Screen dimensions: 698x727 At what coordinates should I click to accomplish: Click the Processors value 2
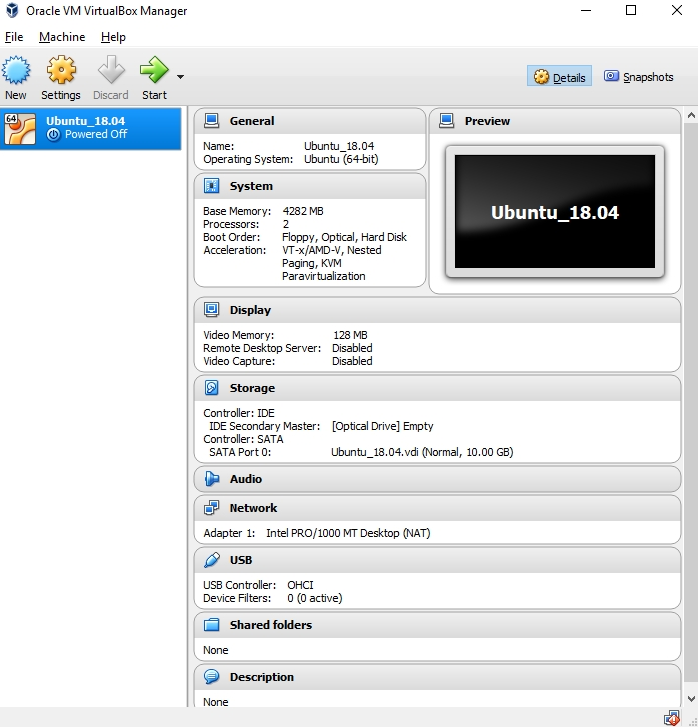pyautogui.click(x=286, y=224)
